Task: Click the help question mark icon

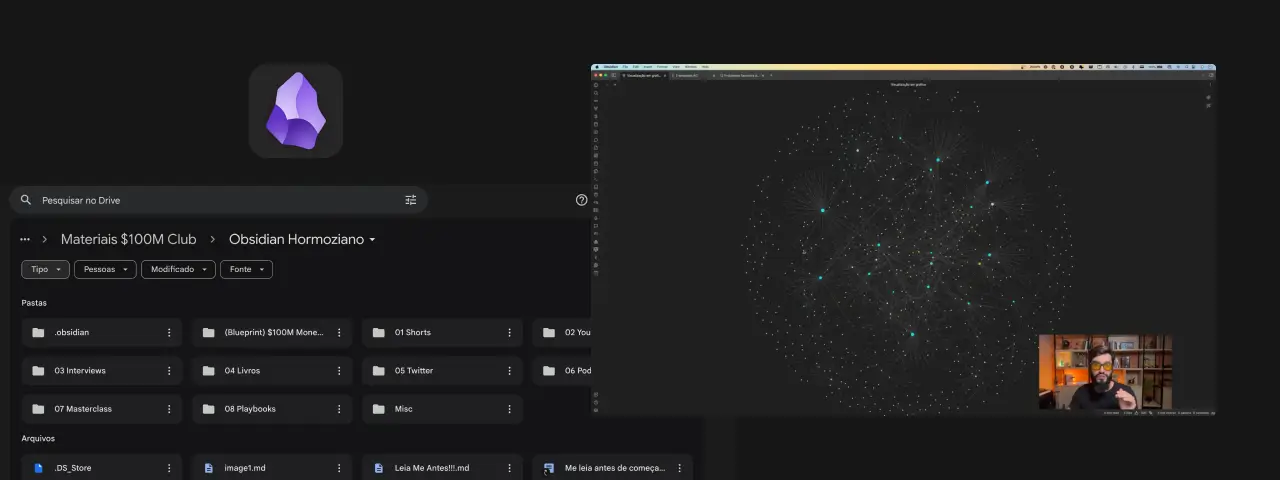Action: [581, 200]
